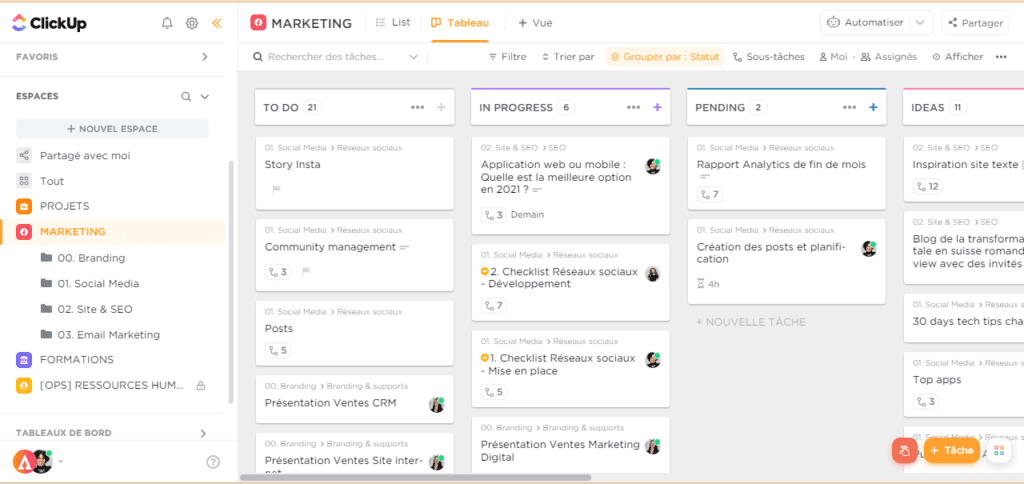This screenshot has width=1024, height=484.
Task: Click the NOUVEL ESPACE button
Action: [x=112, y=129]
